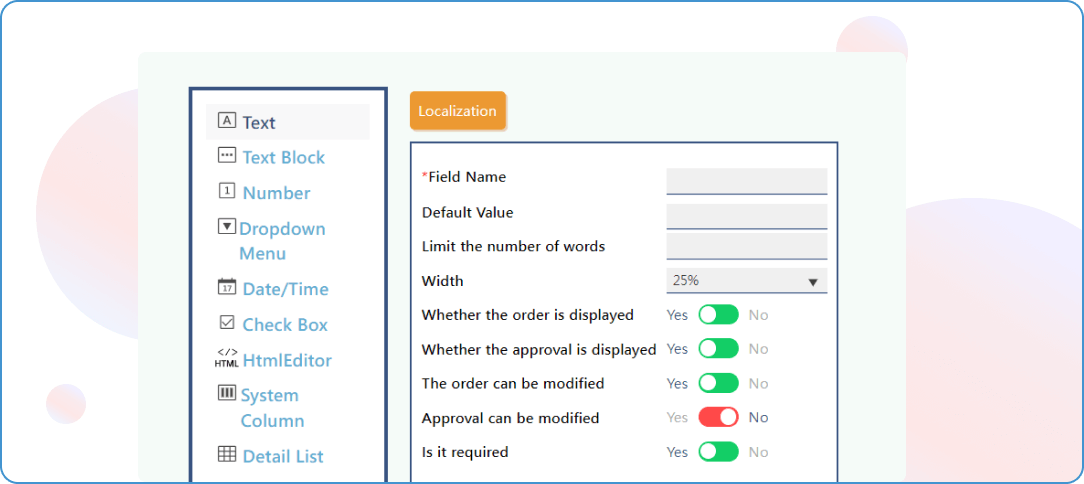The image size is (1084, 484).
Task: Select the Text Block icon
Action: pos(227,156)
